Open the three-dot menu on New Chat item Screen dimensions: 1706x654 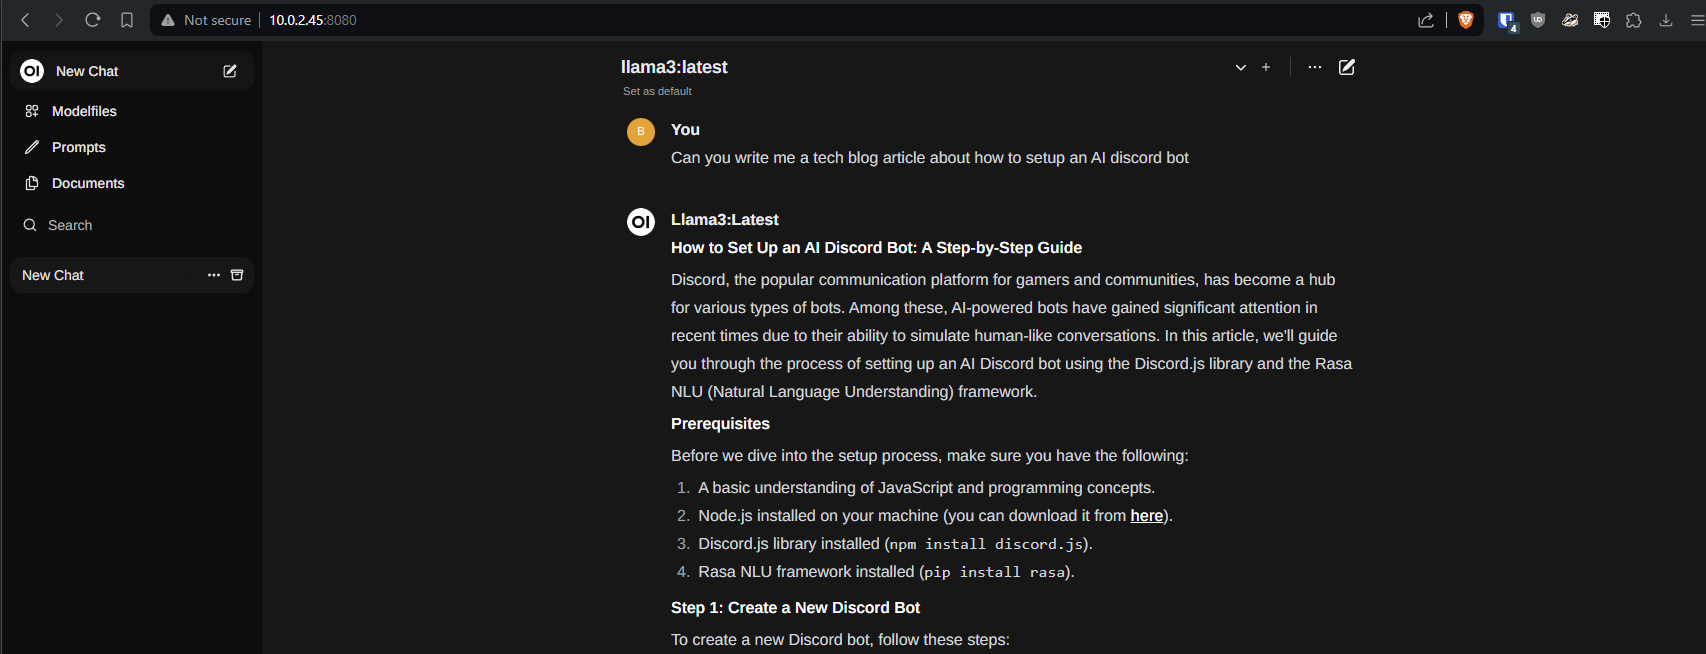[x=214, y=275]
